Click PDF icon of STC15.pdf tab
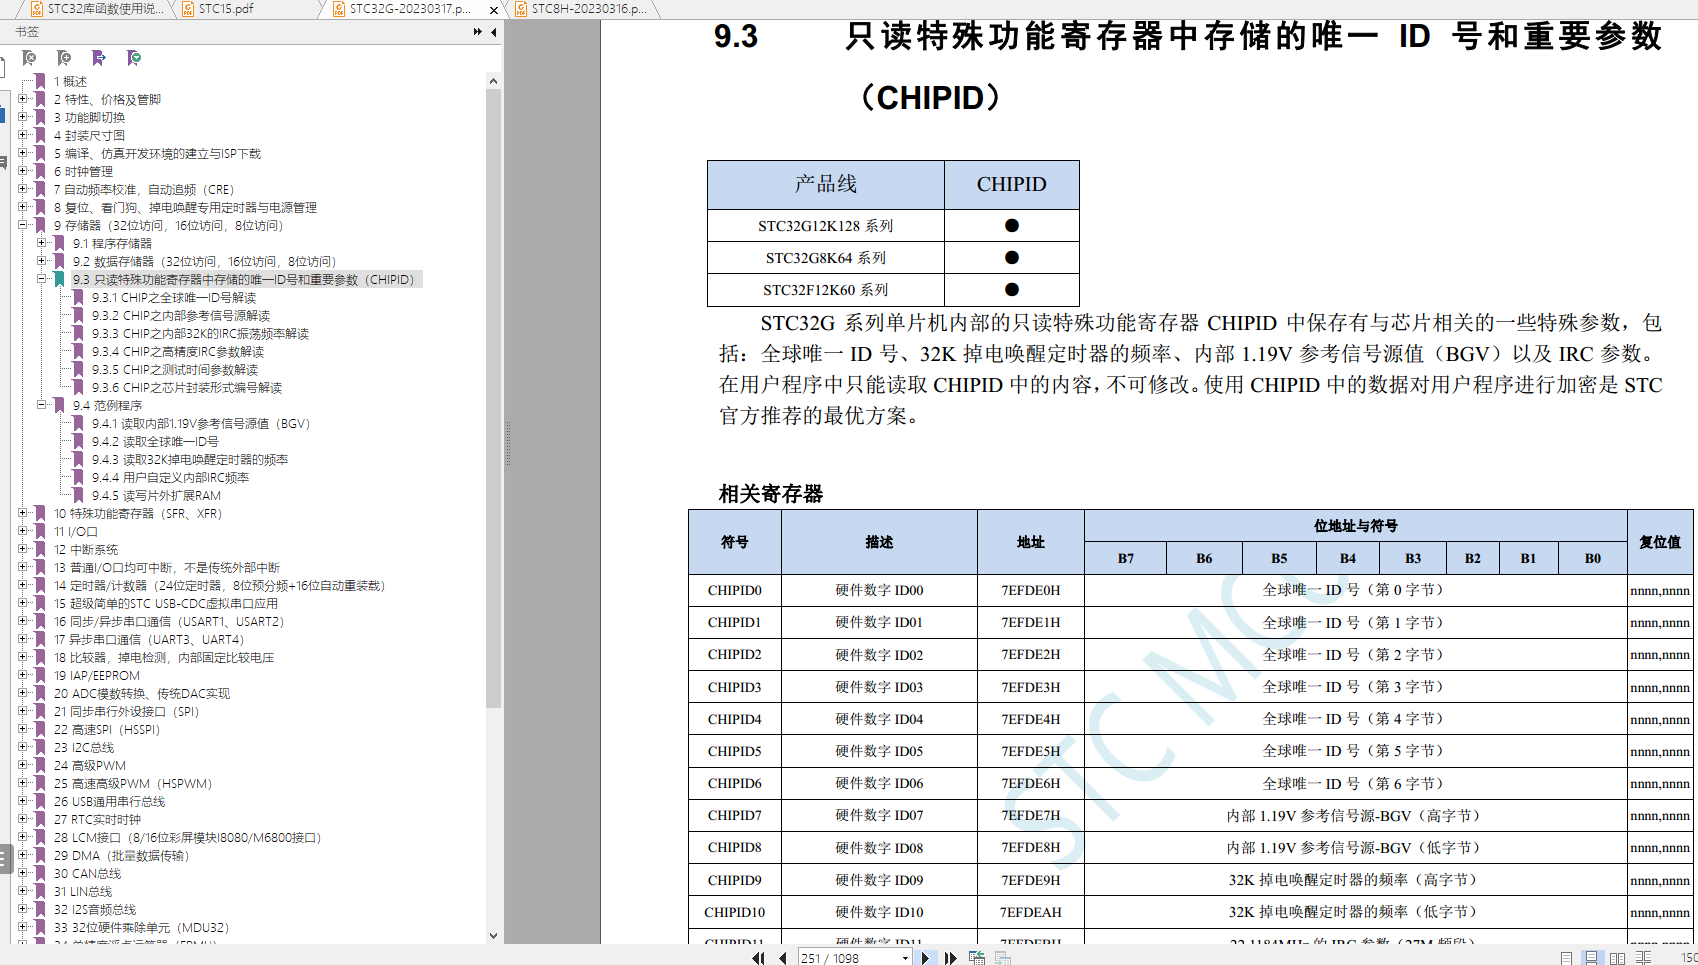The height and width of the screenshot is (965, 1698). point(188,9)
